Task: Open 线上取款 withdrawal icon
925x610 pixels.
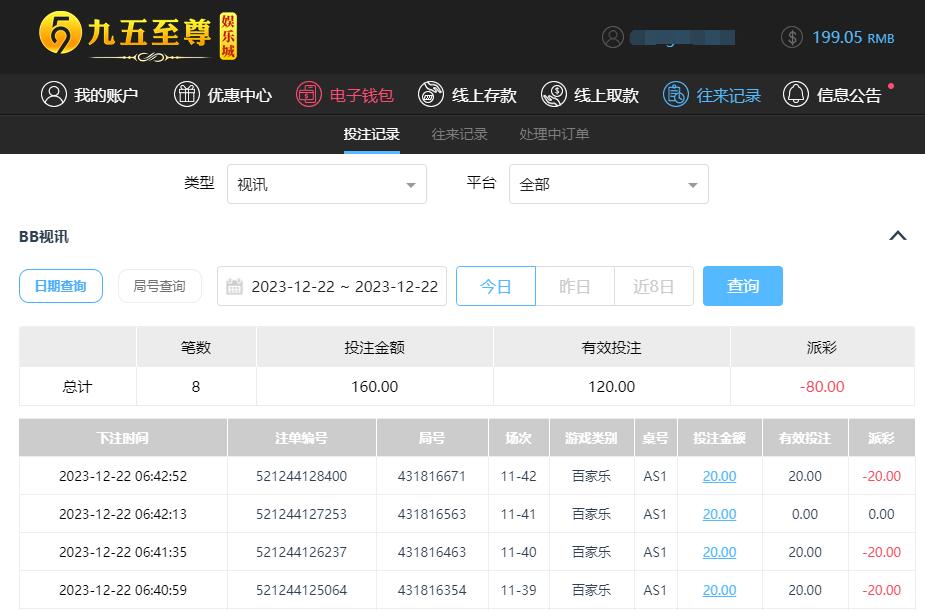Action: click(x=553, y=95)
